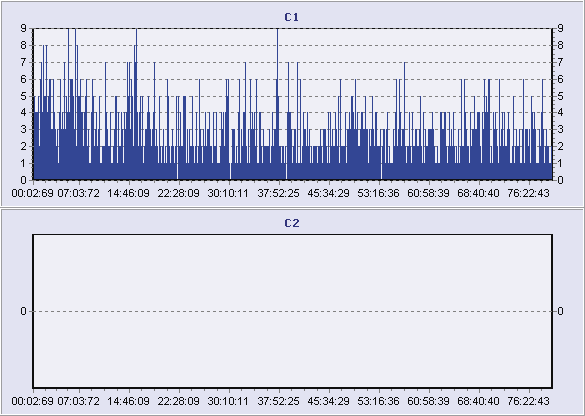The image size is (585, 416).
Task: Select the 68:40:40 time label under C2
Action: click(x=478, y=401)
